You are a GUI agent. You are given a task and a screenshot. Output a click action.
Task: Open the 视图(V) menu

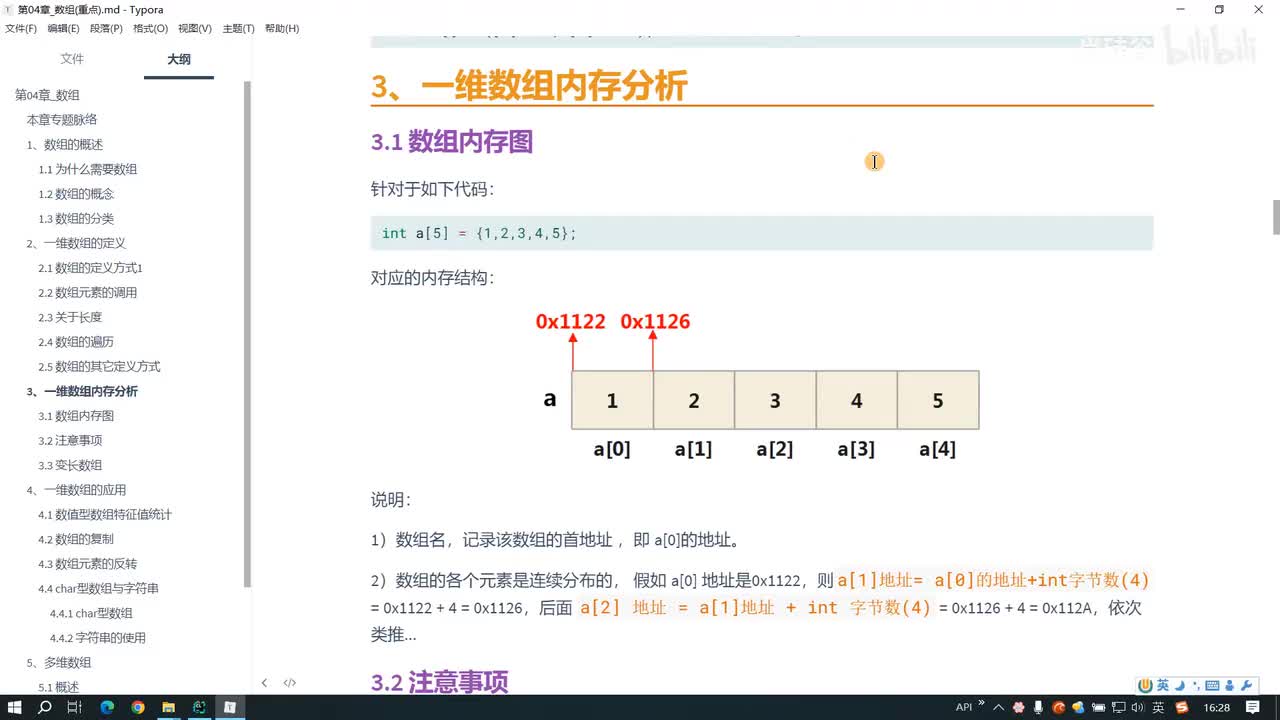point(194,28)
